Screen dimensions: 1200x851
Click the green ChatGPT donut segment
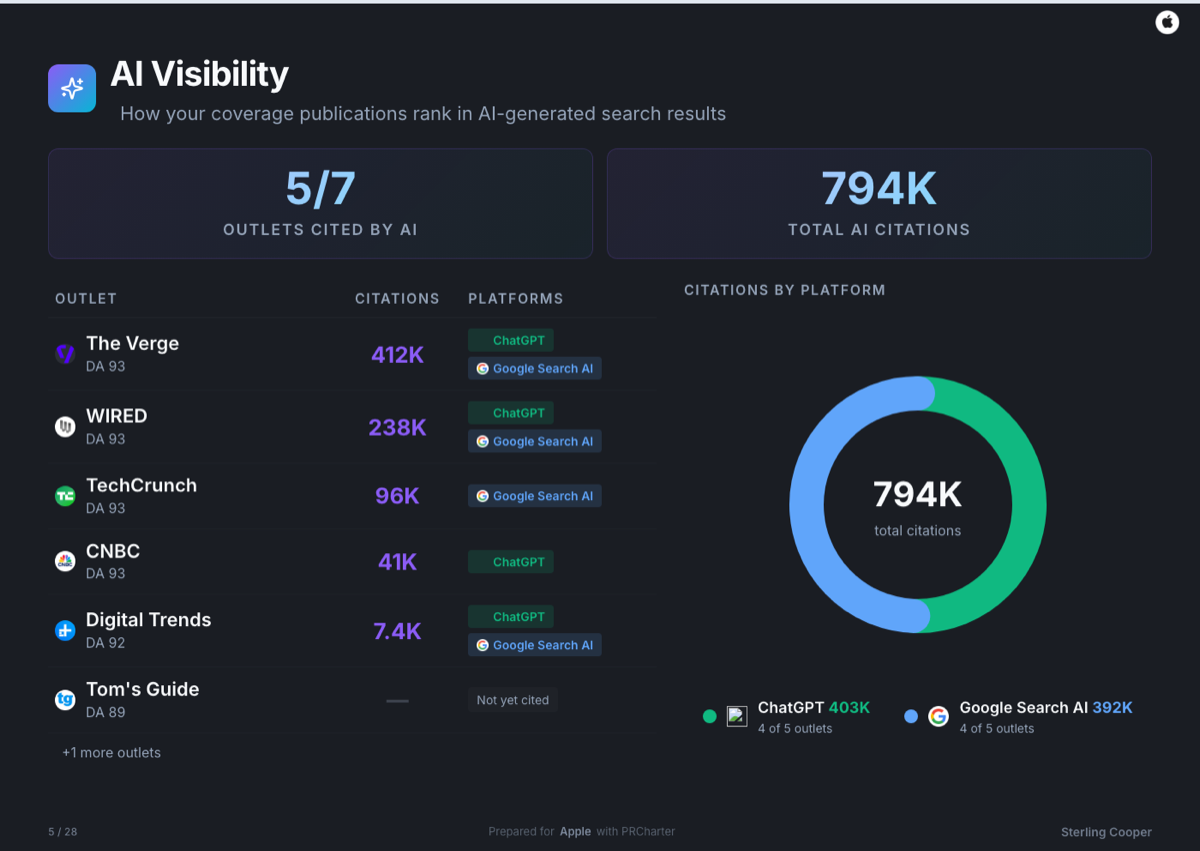[x=1029, y=505]
